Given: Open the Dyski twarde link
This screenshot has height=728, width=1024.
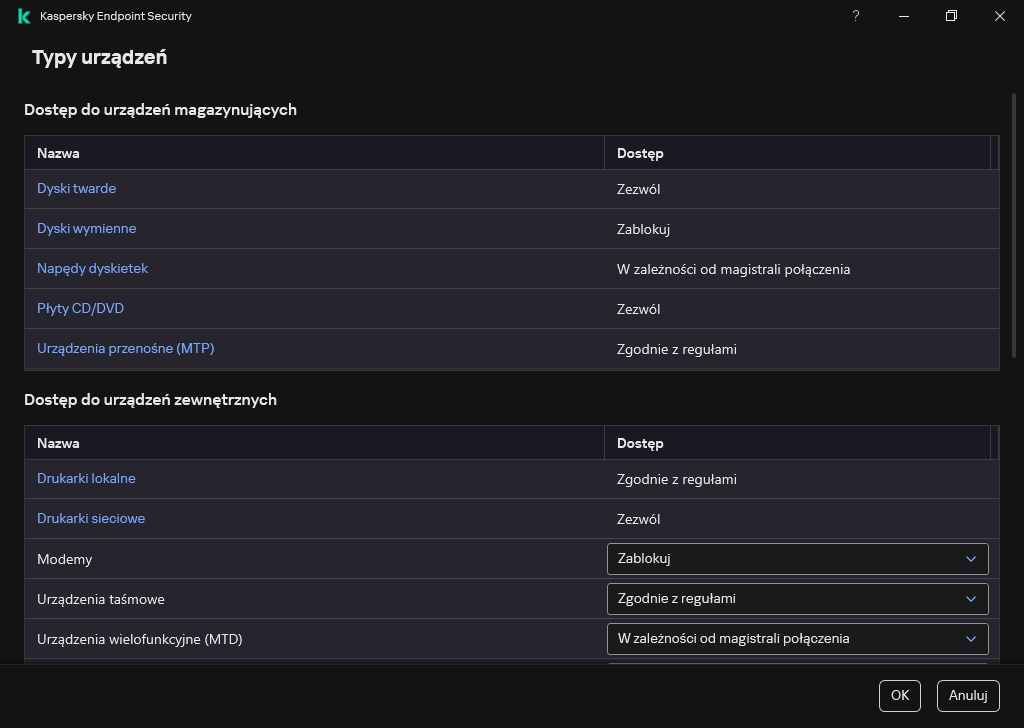Looking at the screenshot, I should tap(76, 189).
